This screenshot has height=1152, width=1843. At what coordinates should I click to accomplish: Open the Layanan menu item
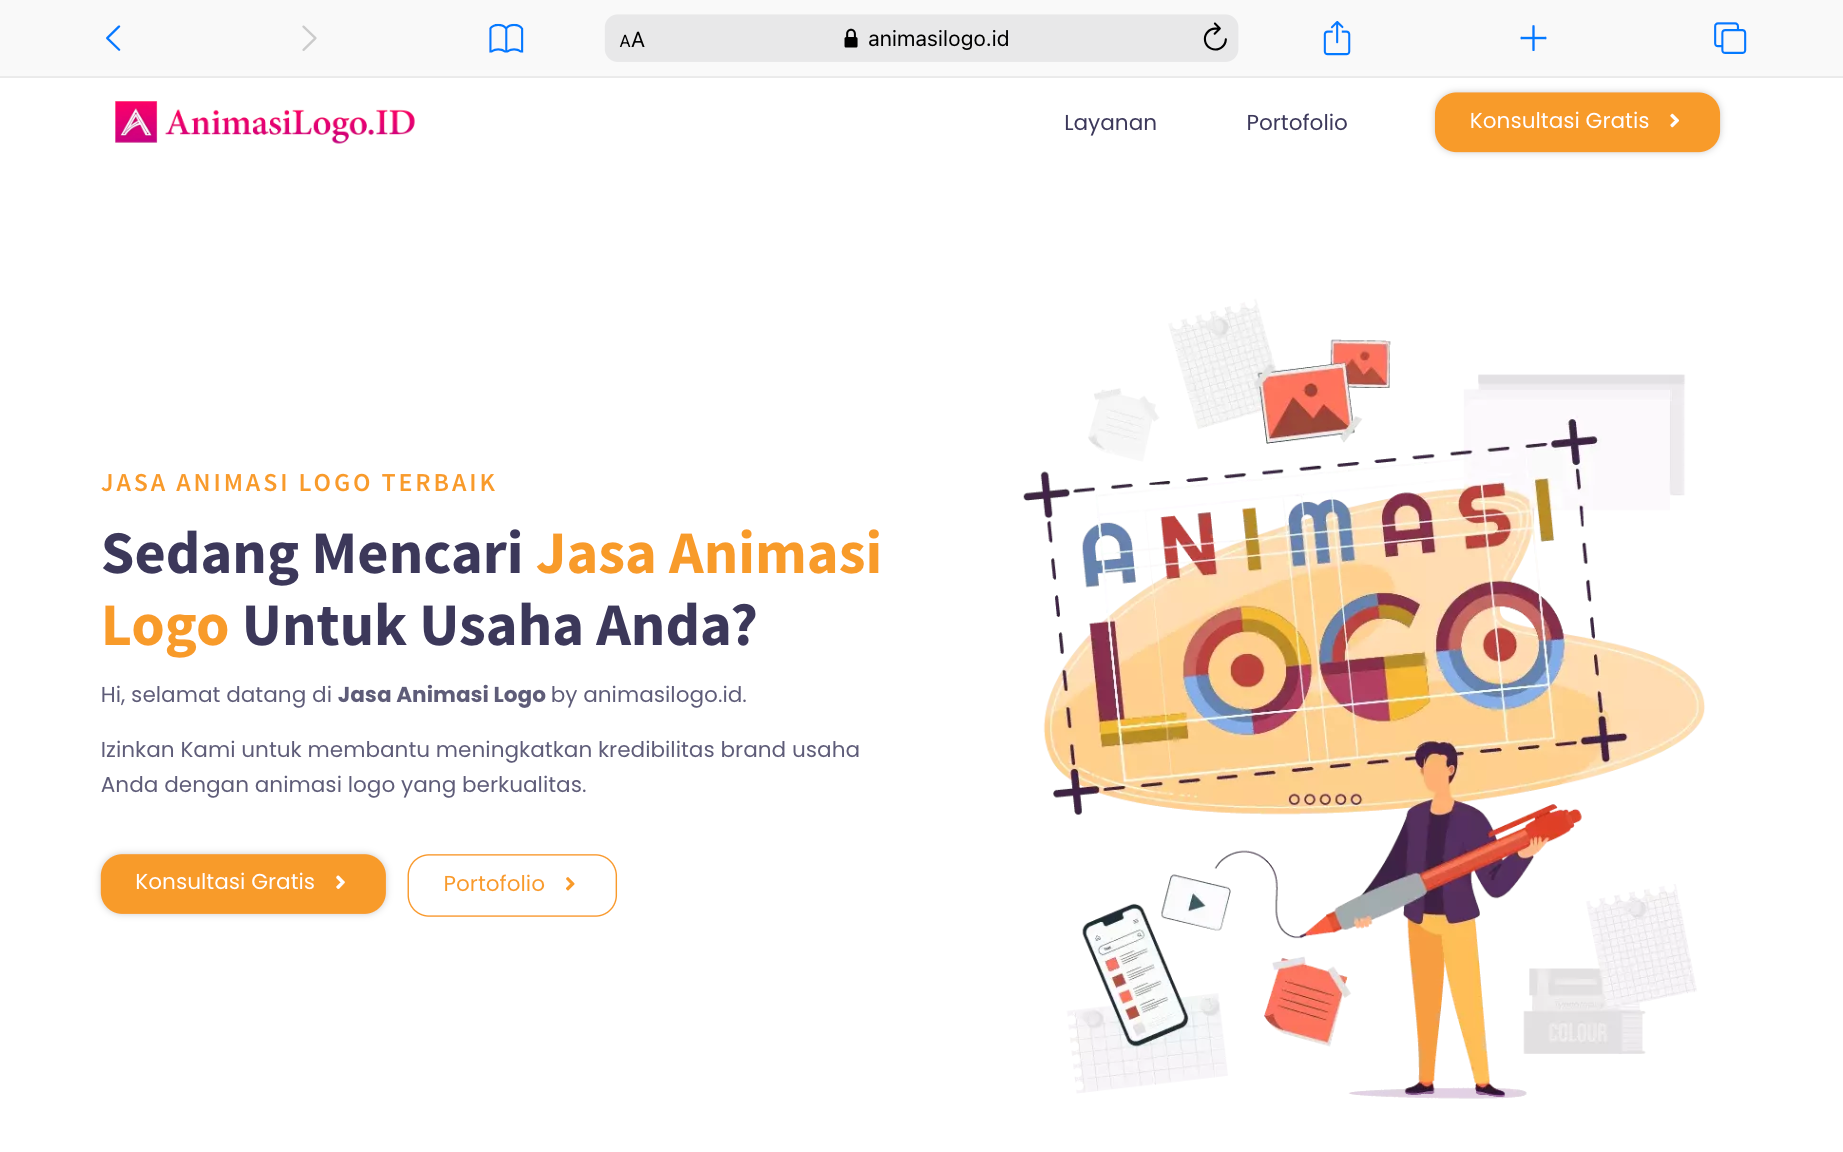[x=1110, y=122]
